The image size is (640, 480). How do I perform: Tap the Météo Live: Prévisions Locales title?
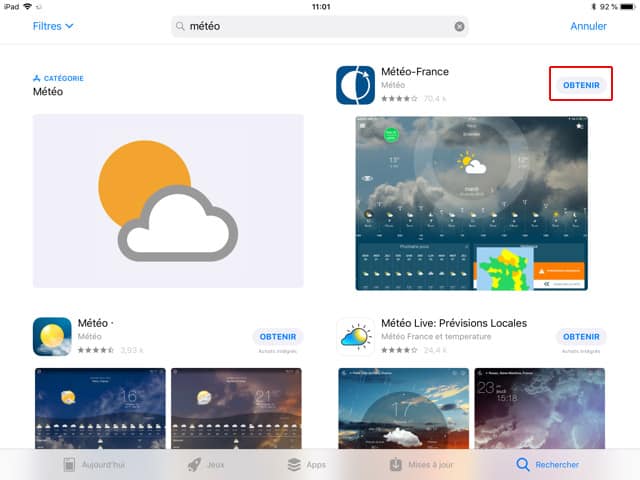454,323
